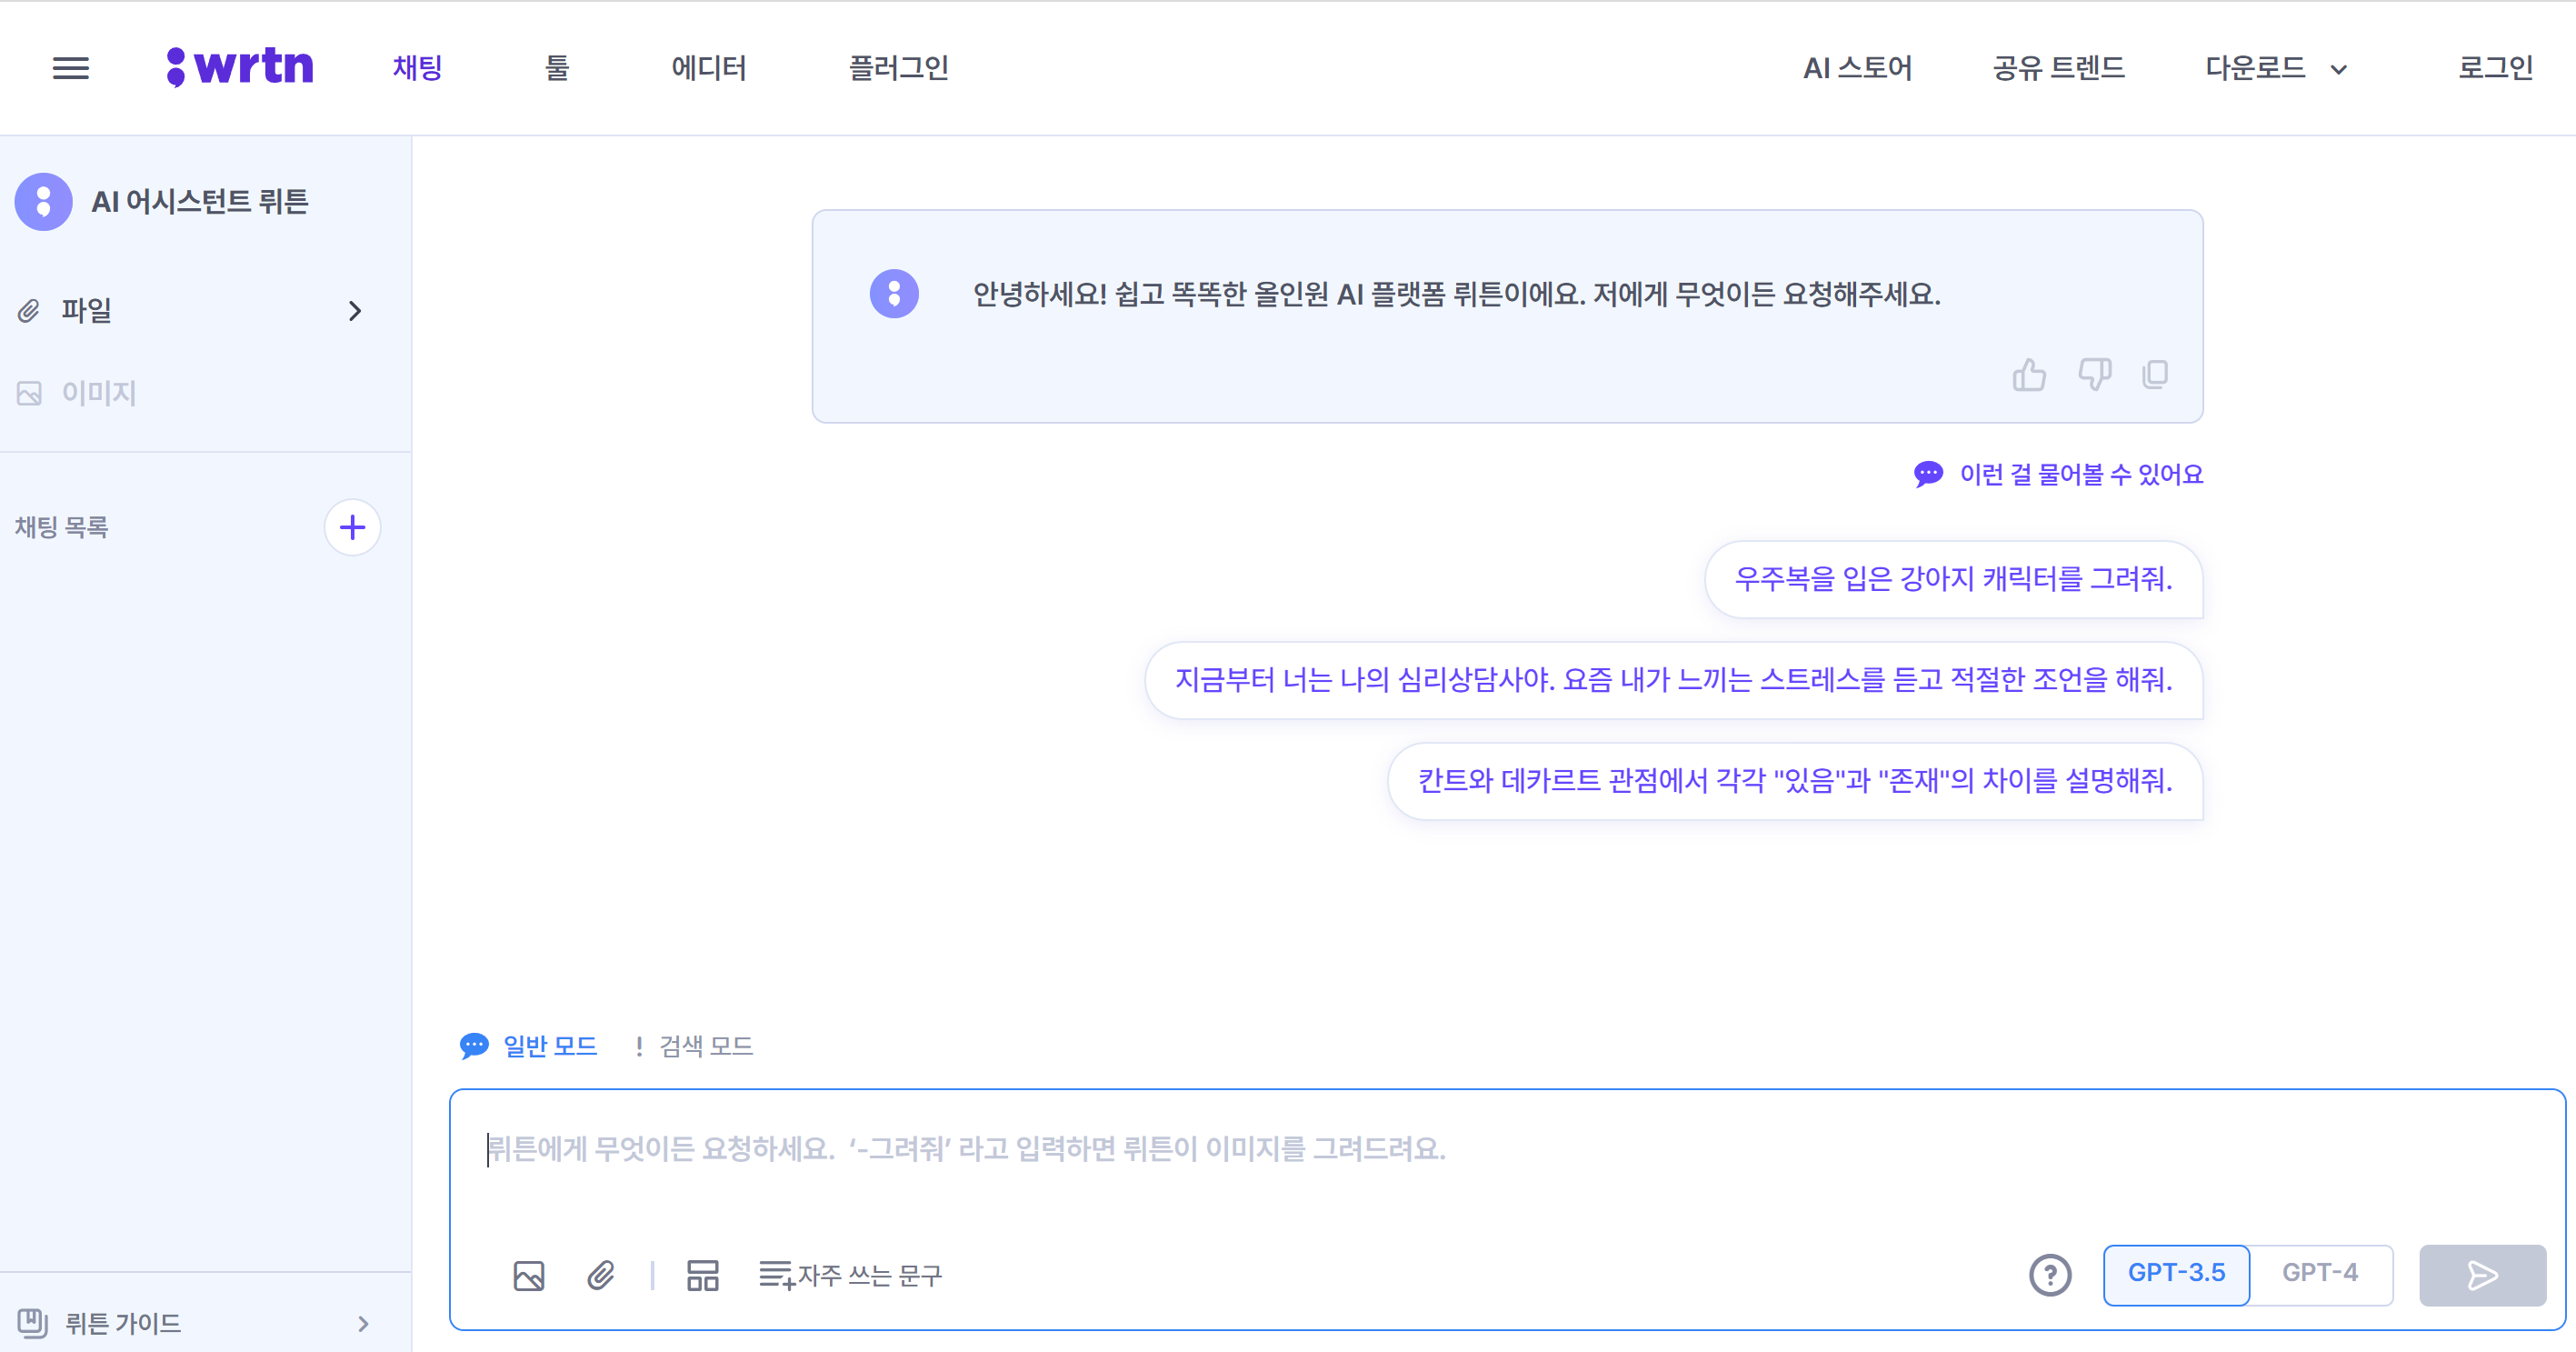
Task: Open the 툴 tab in navigation
Action: click(x=556, y=68)
